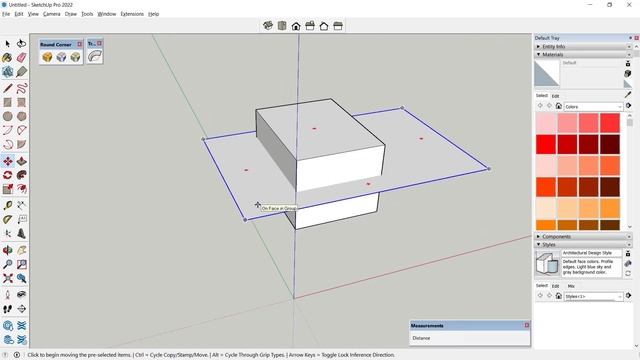The height and width of the screenshot is (360, 640).
Task: Close the Measurements panel
Action: [x=527, y=325]
